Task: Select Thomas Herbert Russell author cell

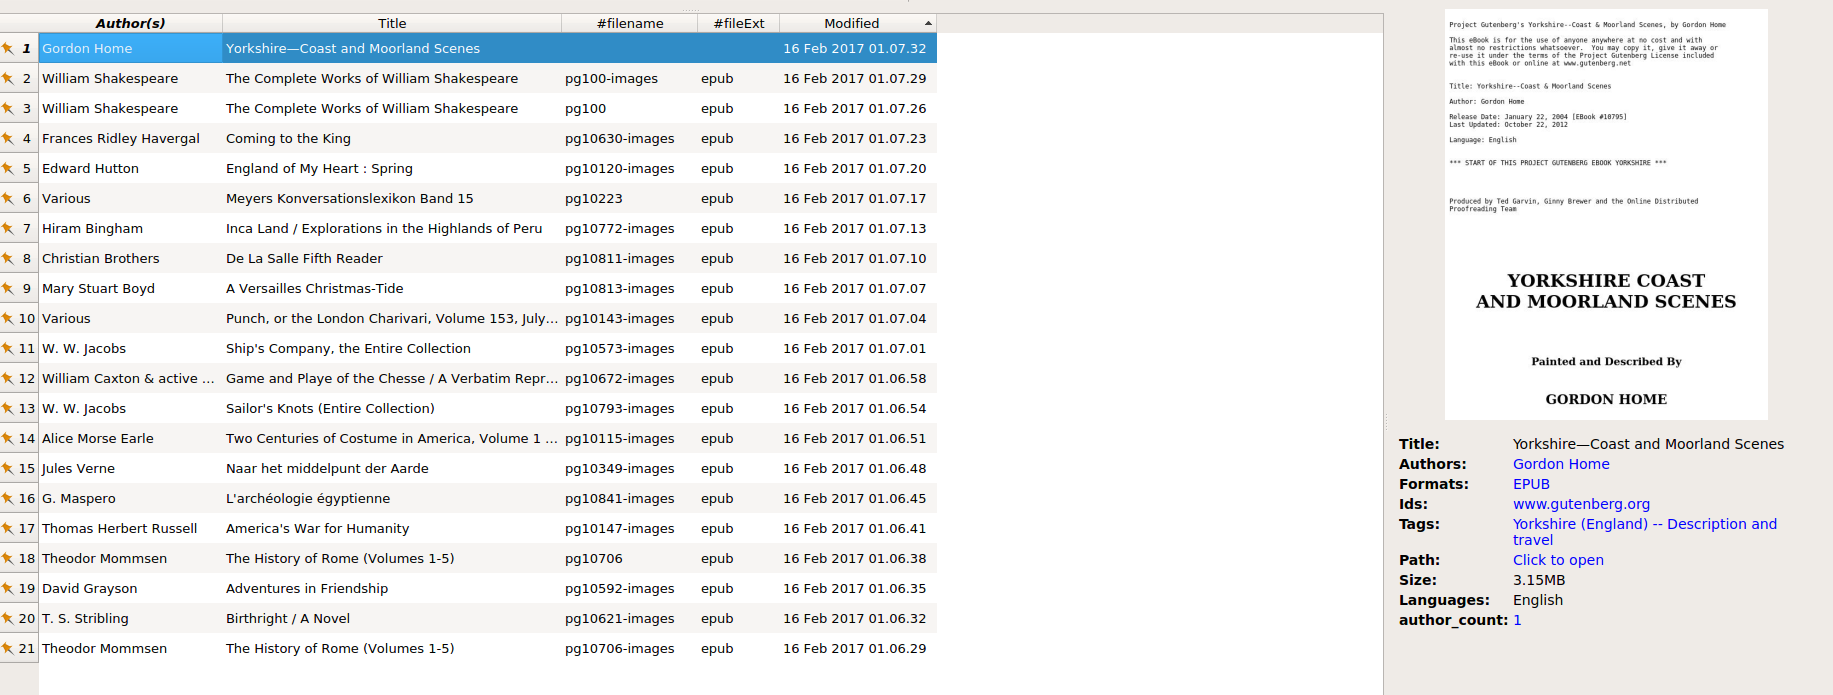Action: [x=130, y=528]
